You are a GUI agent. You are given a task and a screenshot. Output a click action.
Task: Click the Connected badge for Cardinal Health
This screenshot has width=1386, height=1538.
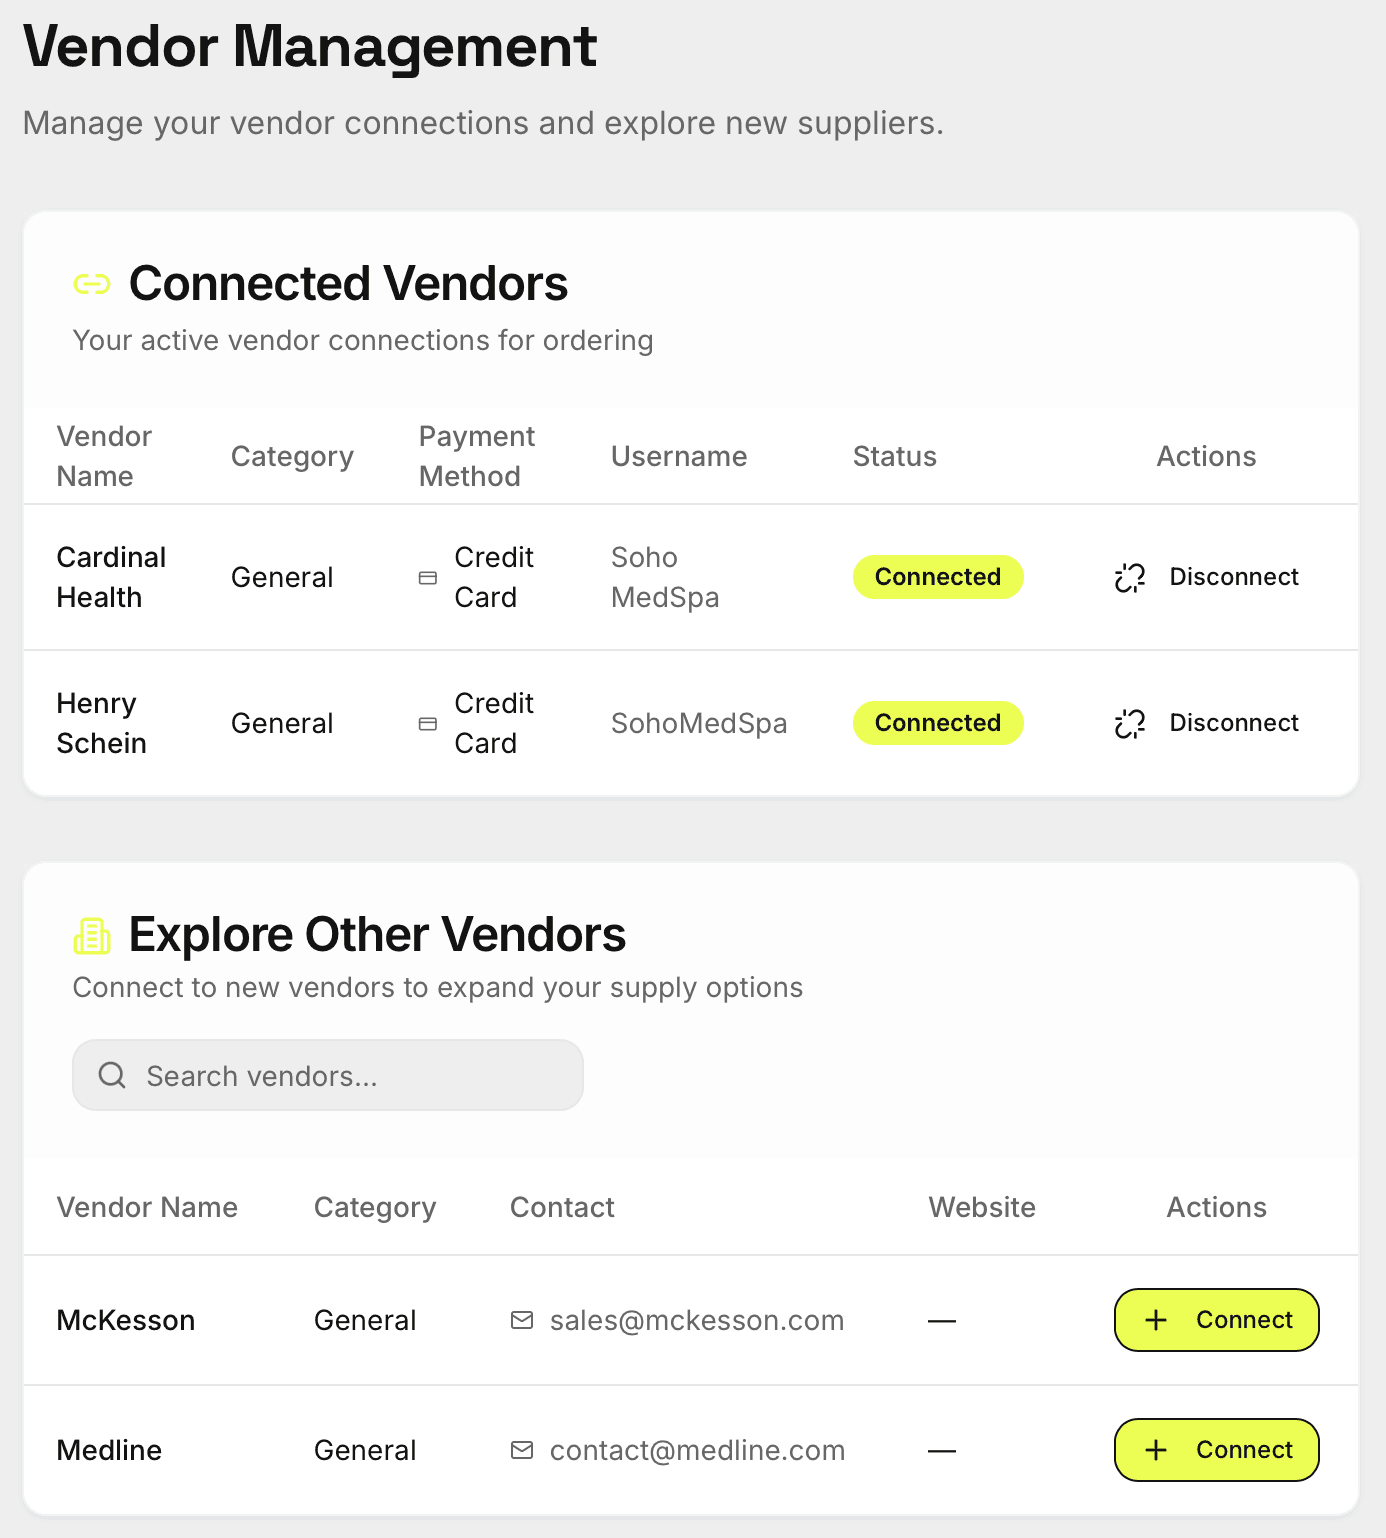click(937, 577)
